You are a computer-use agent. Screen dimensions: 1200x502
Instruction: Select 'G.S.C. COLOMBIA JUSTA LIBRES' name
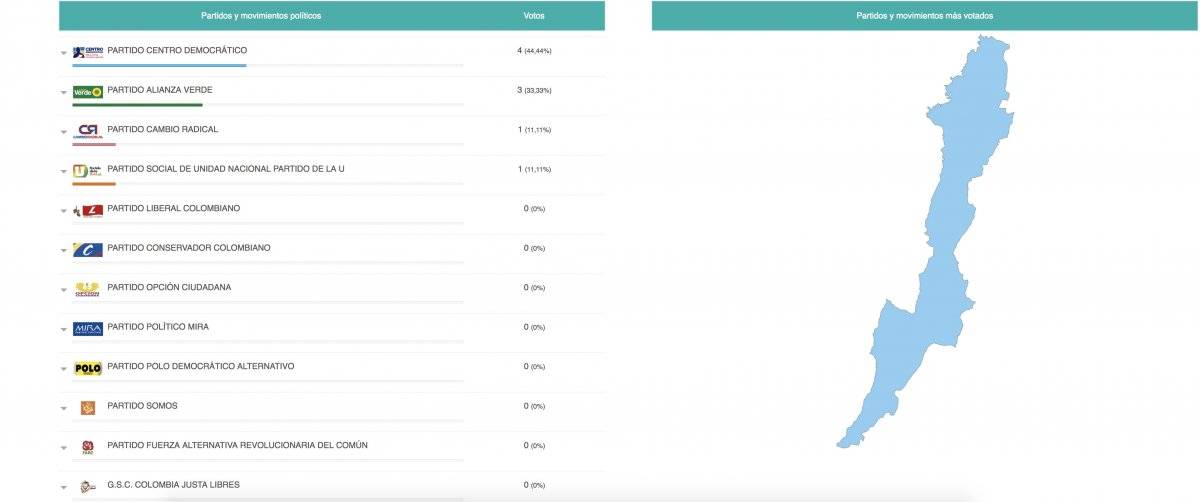click(174, 484)
